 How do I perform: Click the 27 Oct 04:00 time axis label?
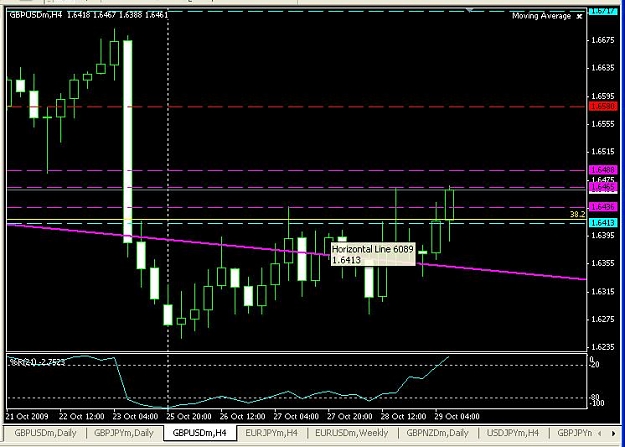pyautogui.click(x=296, y=416)
